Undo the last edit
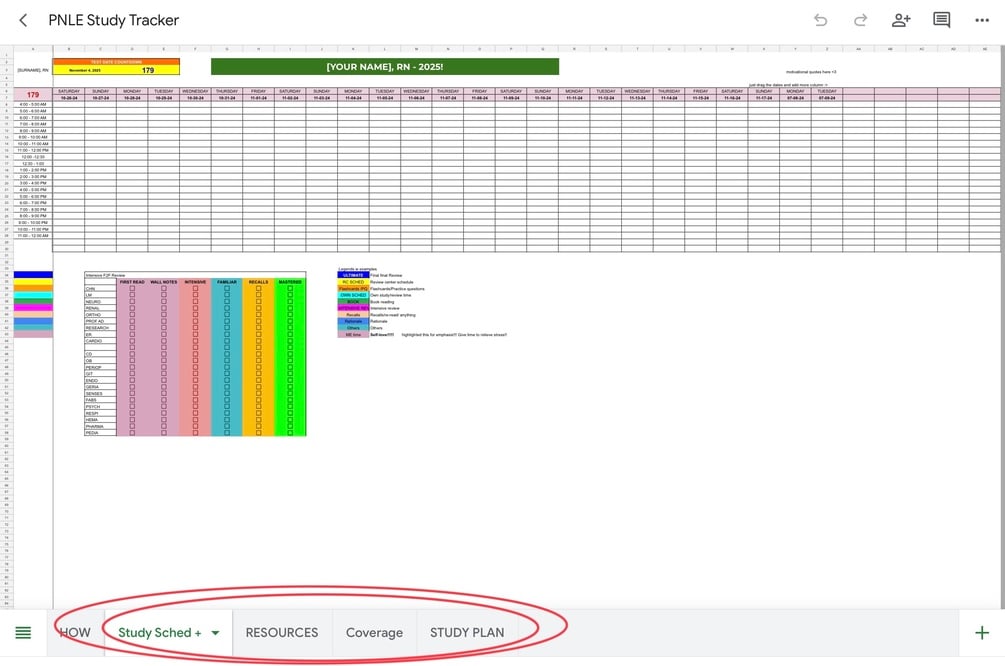Image resolution: width=1005 pixels, height=666 pixels. coord(820,21)
